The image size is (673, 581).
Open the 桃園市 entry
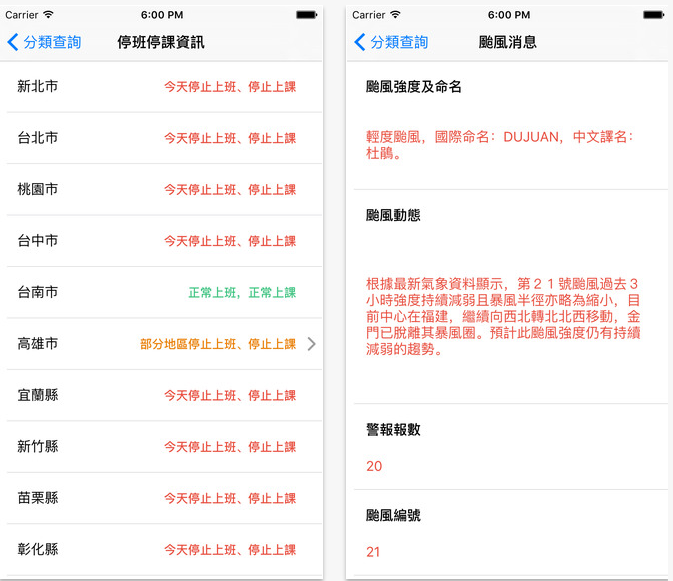[x=162, y=189]
